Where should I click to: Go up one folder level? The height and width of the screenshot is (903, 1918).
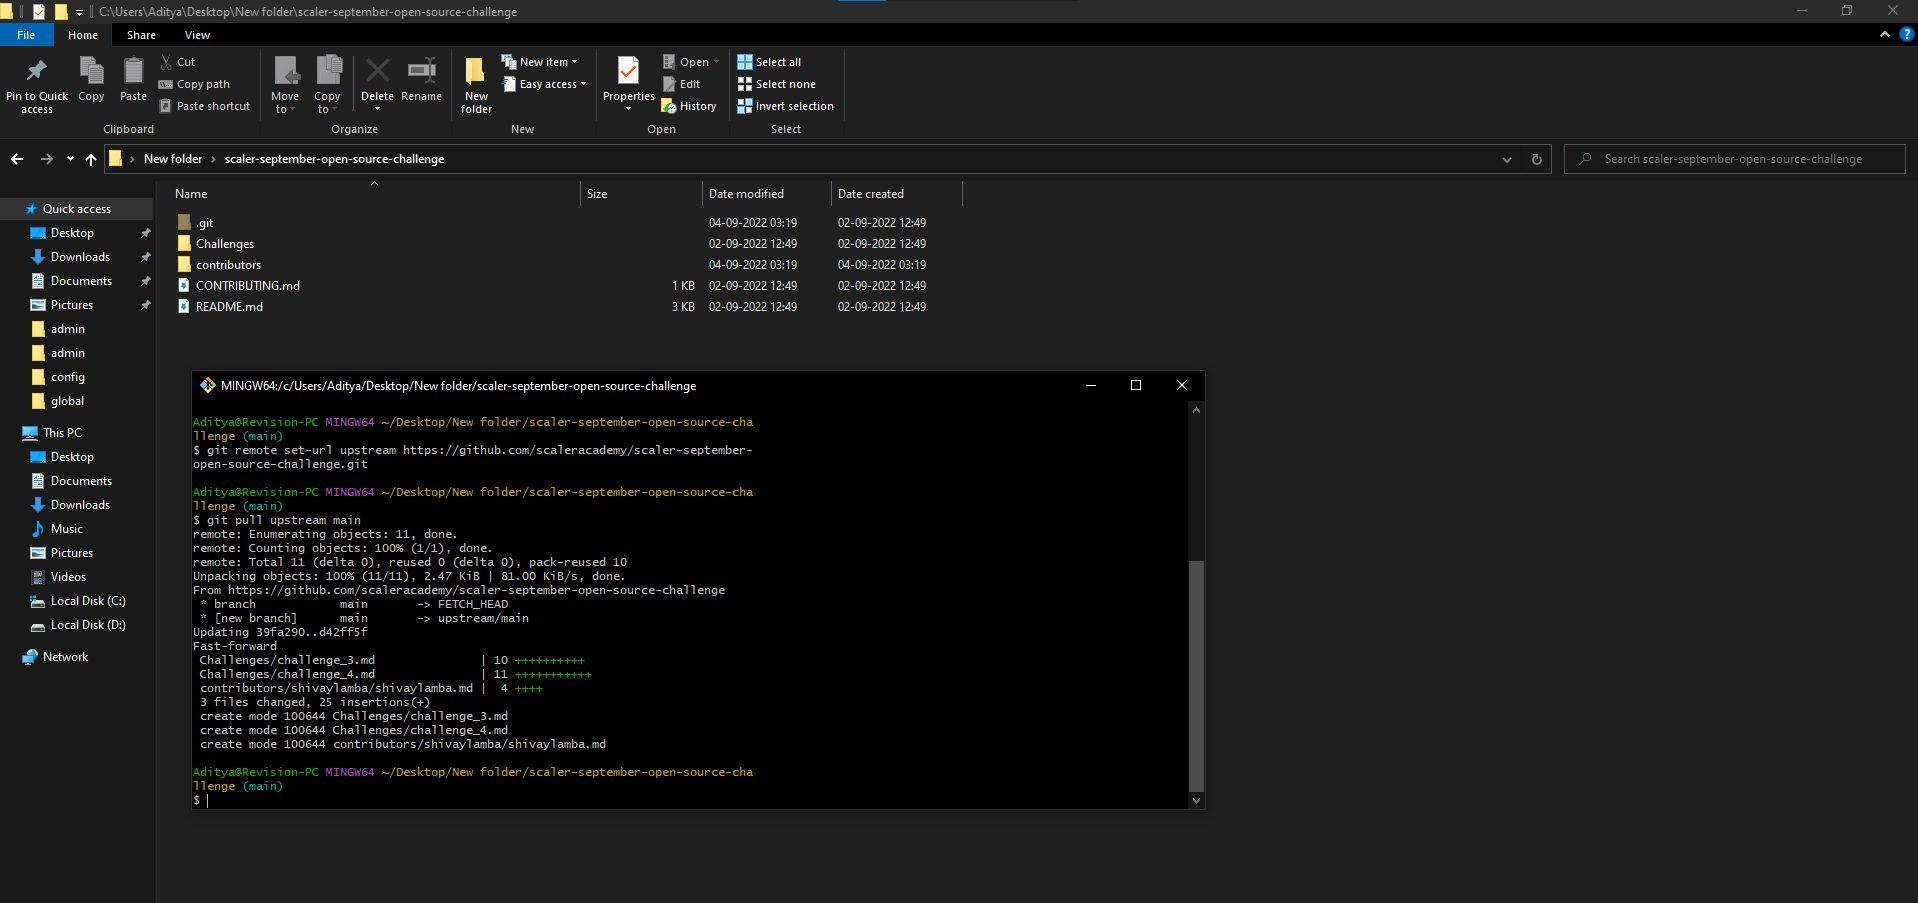pyautogui.click(x=91, y=159)
